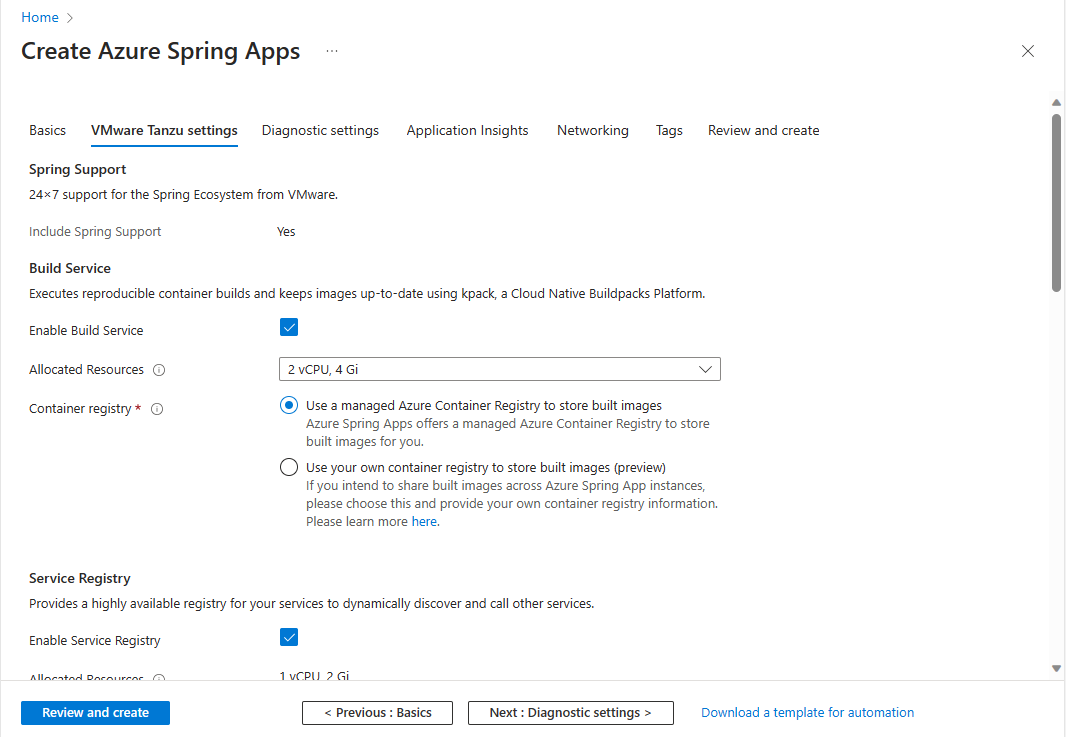
Task: Go back with Previous : Basics button
Action: (x=377, y=713)
